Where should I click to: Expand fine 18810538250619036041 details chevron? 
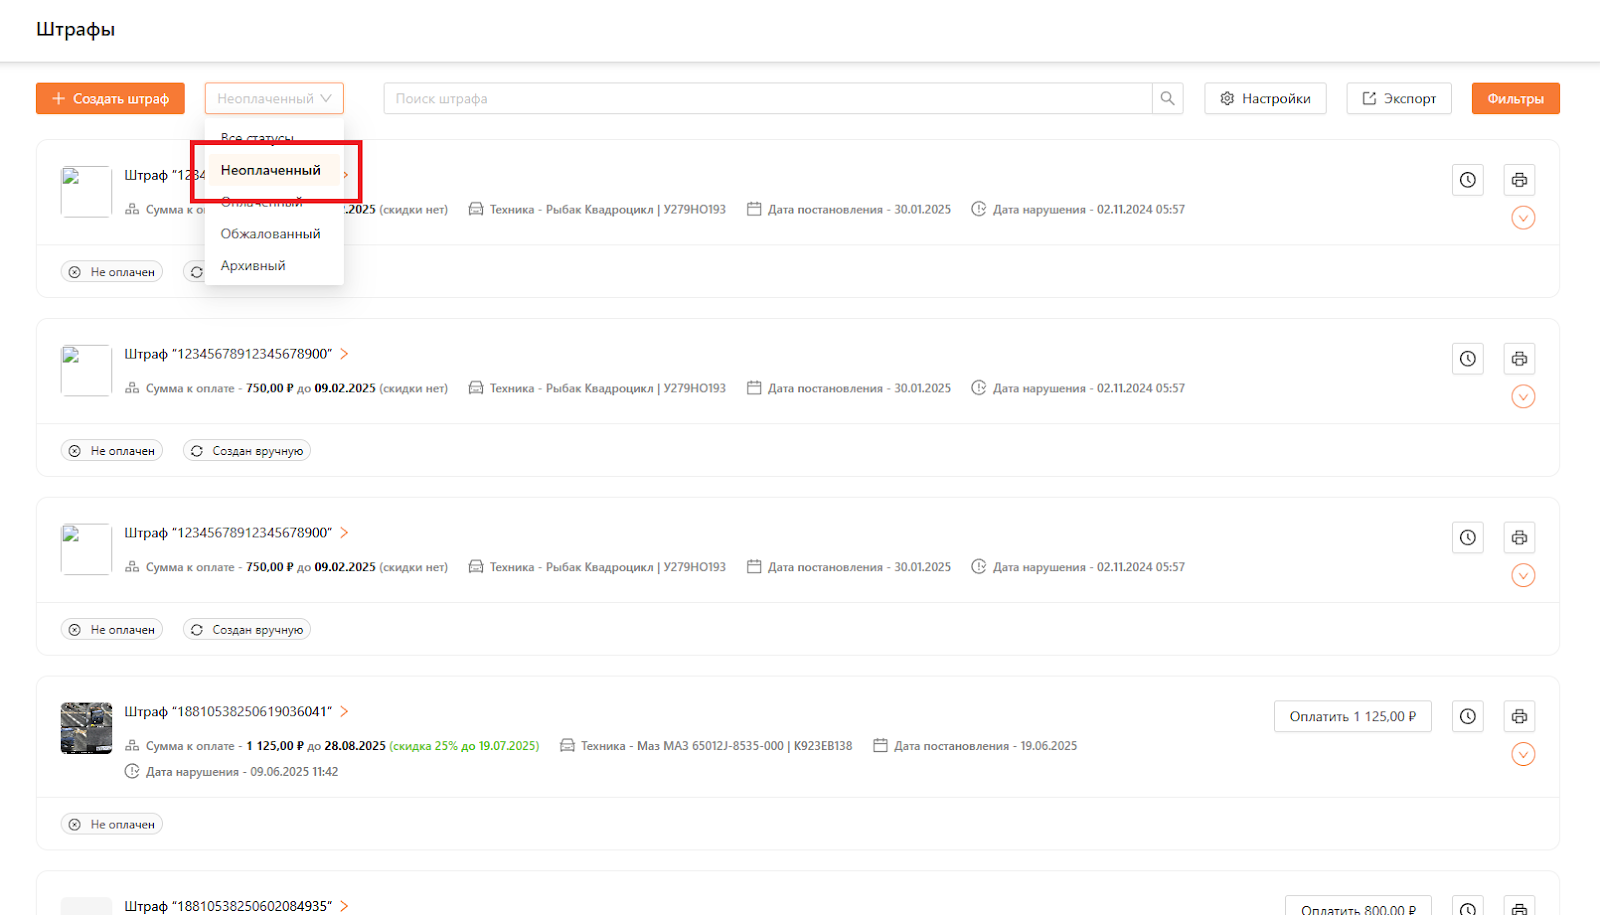coord(1523,754)
